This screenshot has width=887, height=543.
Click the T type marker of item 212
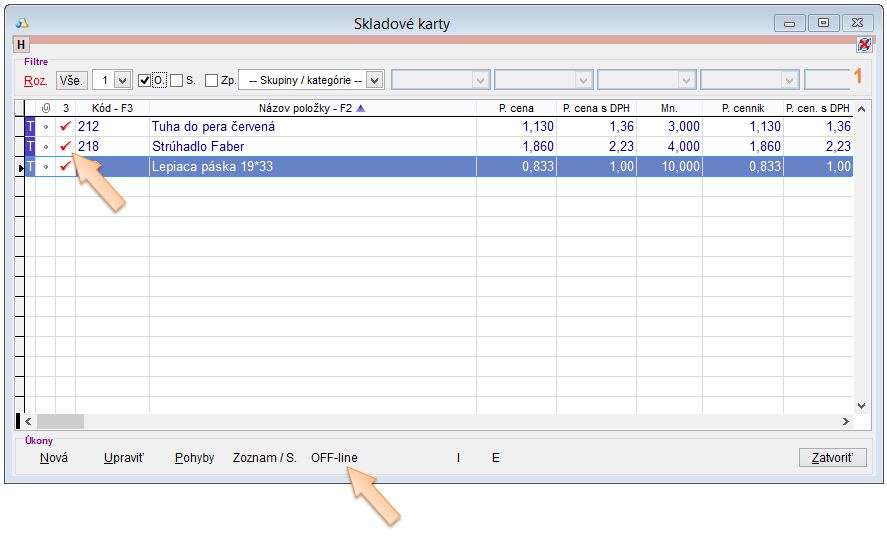30,127
